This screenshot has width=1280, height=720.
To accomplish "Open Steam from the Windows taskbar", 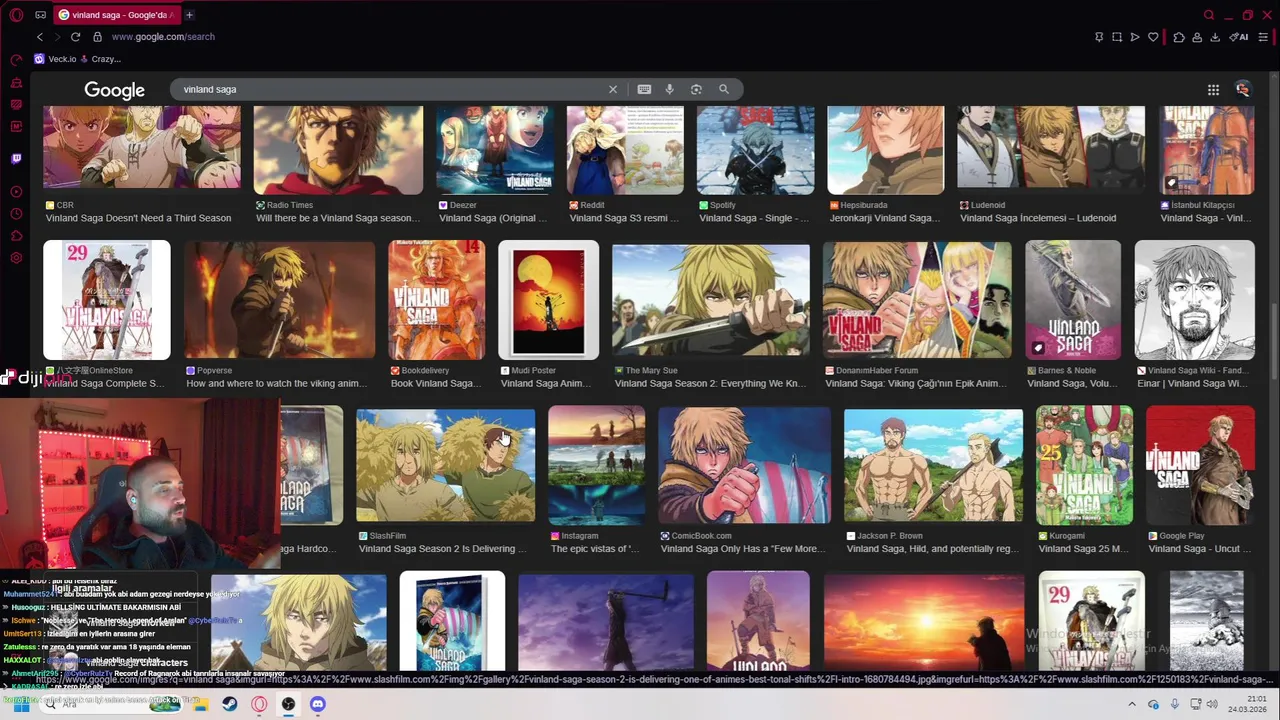I will click(x=229, y=704).
